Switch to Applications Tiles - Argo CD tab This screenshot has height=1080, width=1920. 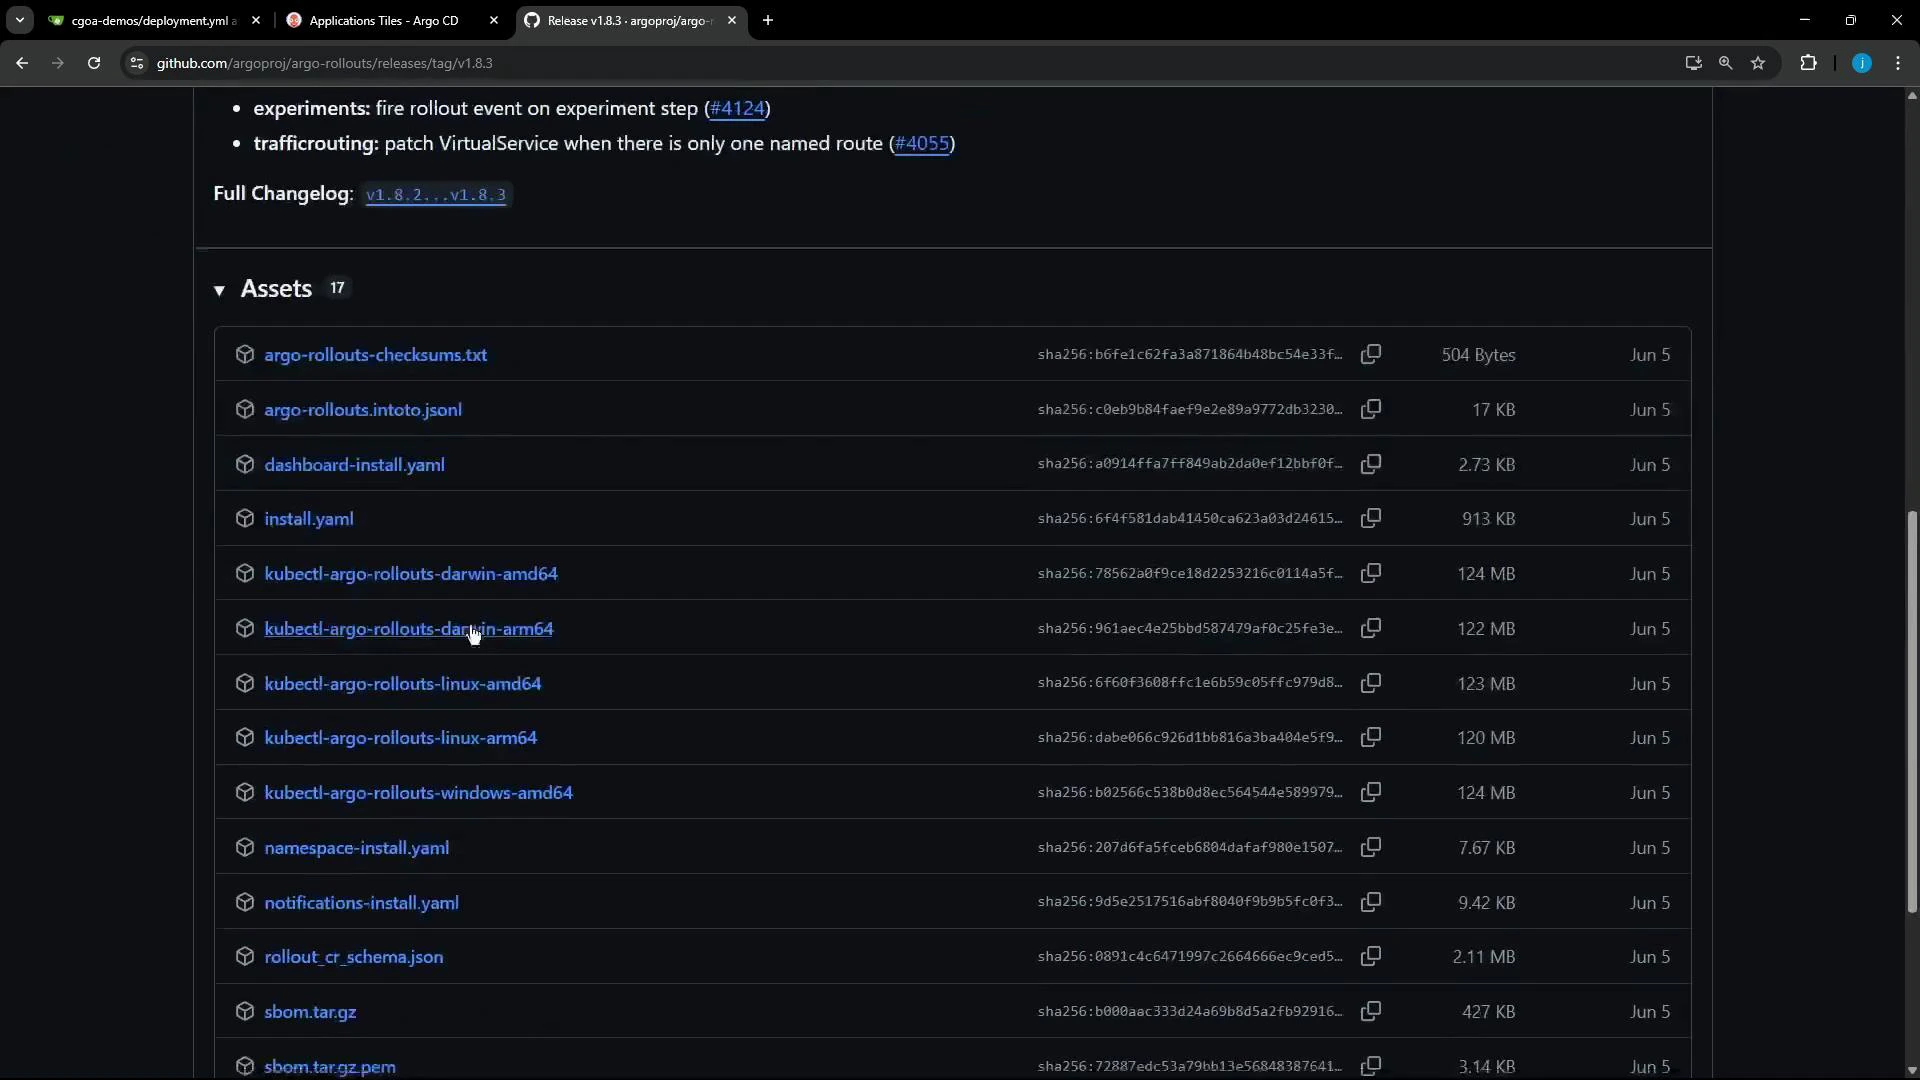click(383, 20)
